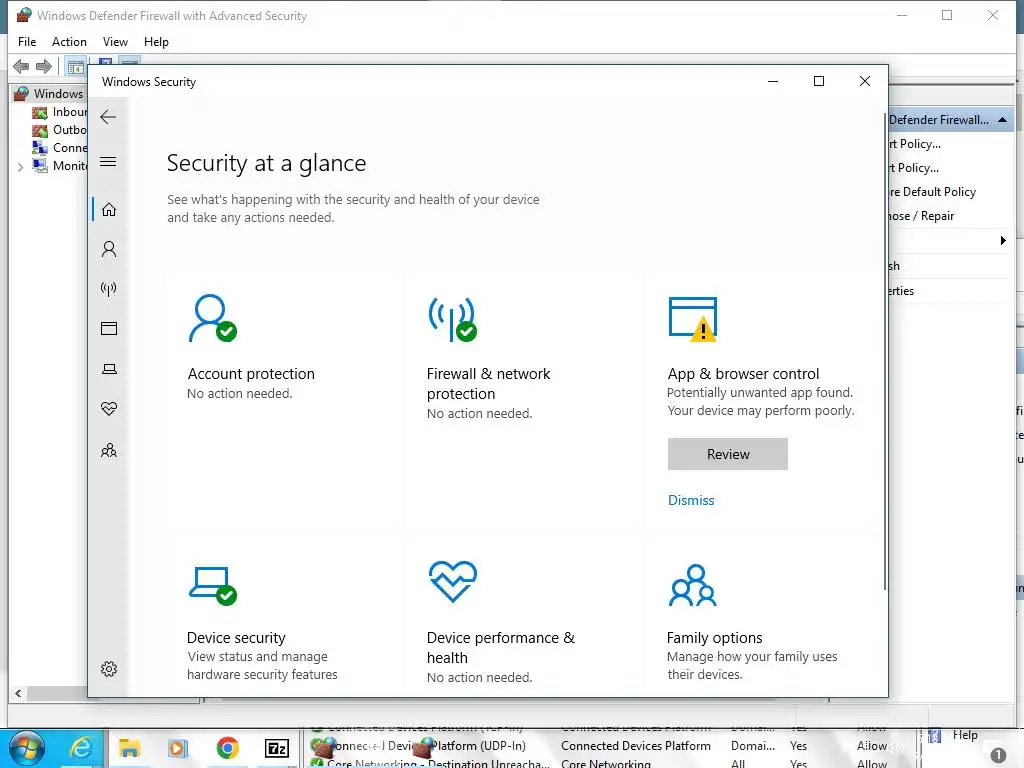Open Firewall & network sidebar icon
The image size is (1024, 768).
[109, 289]
